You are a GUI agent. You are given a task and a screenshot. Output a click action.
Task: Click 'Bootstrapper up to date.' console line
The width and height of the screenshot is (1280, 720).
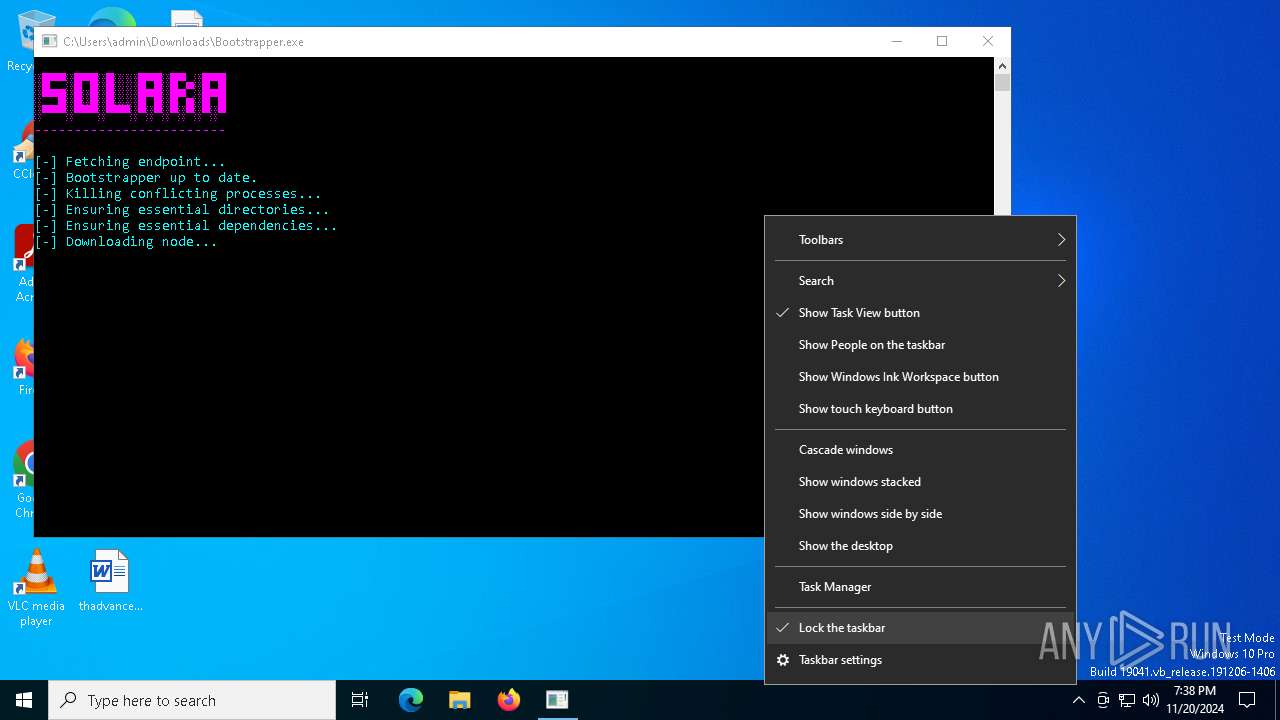click(x=146, y=178)
